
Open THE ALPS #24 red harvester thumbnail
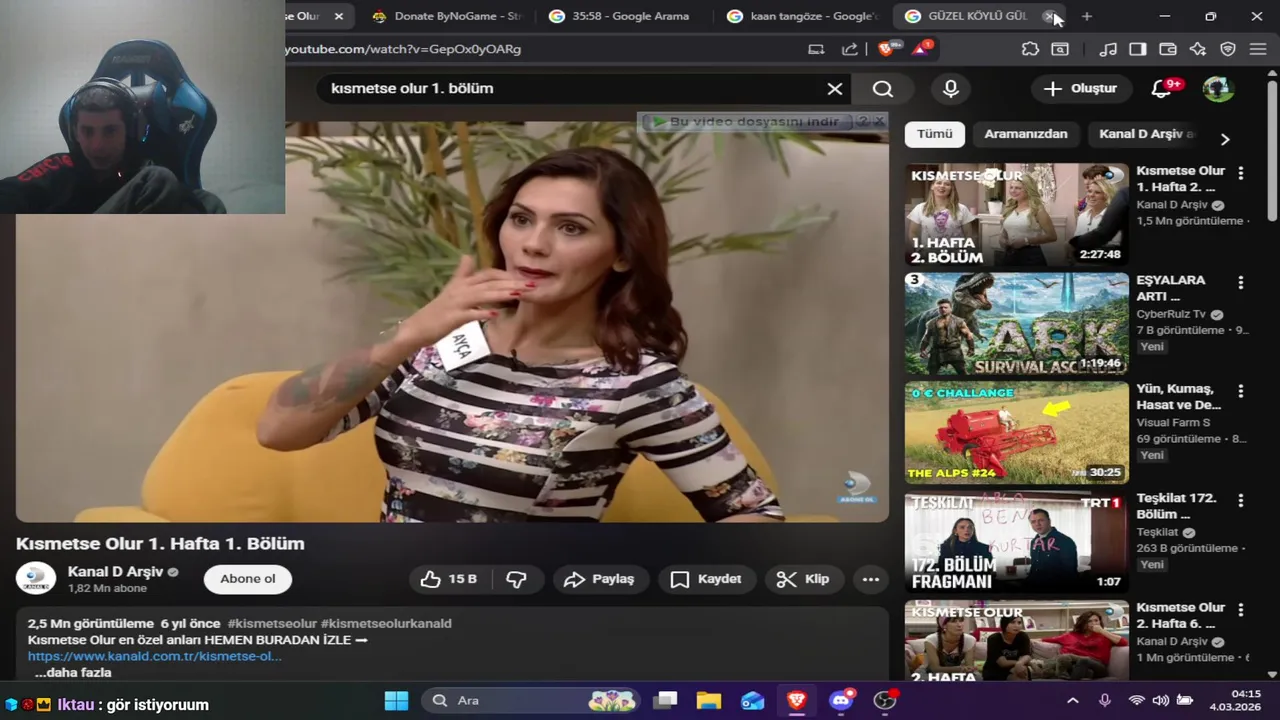click(1016, 433)
